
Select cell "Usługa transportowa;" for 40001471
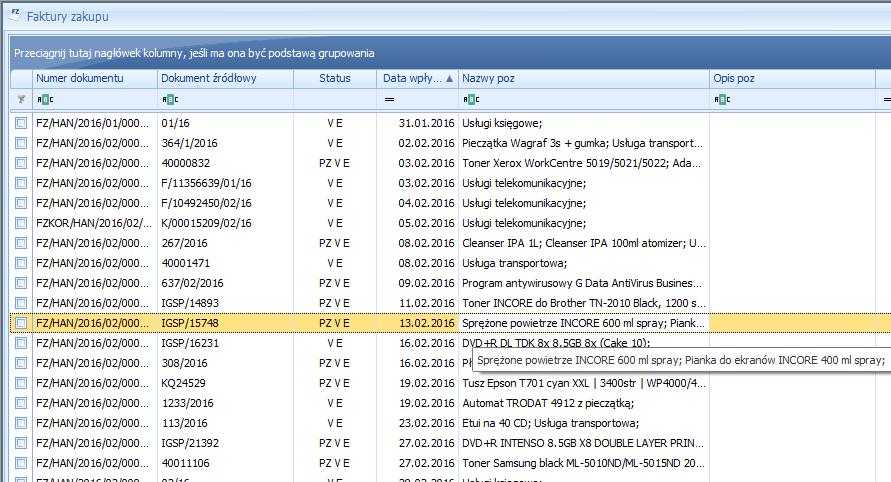[584, 263]
